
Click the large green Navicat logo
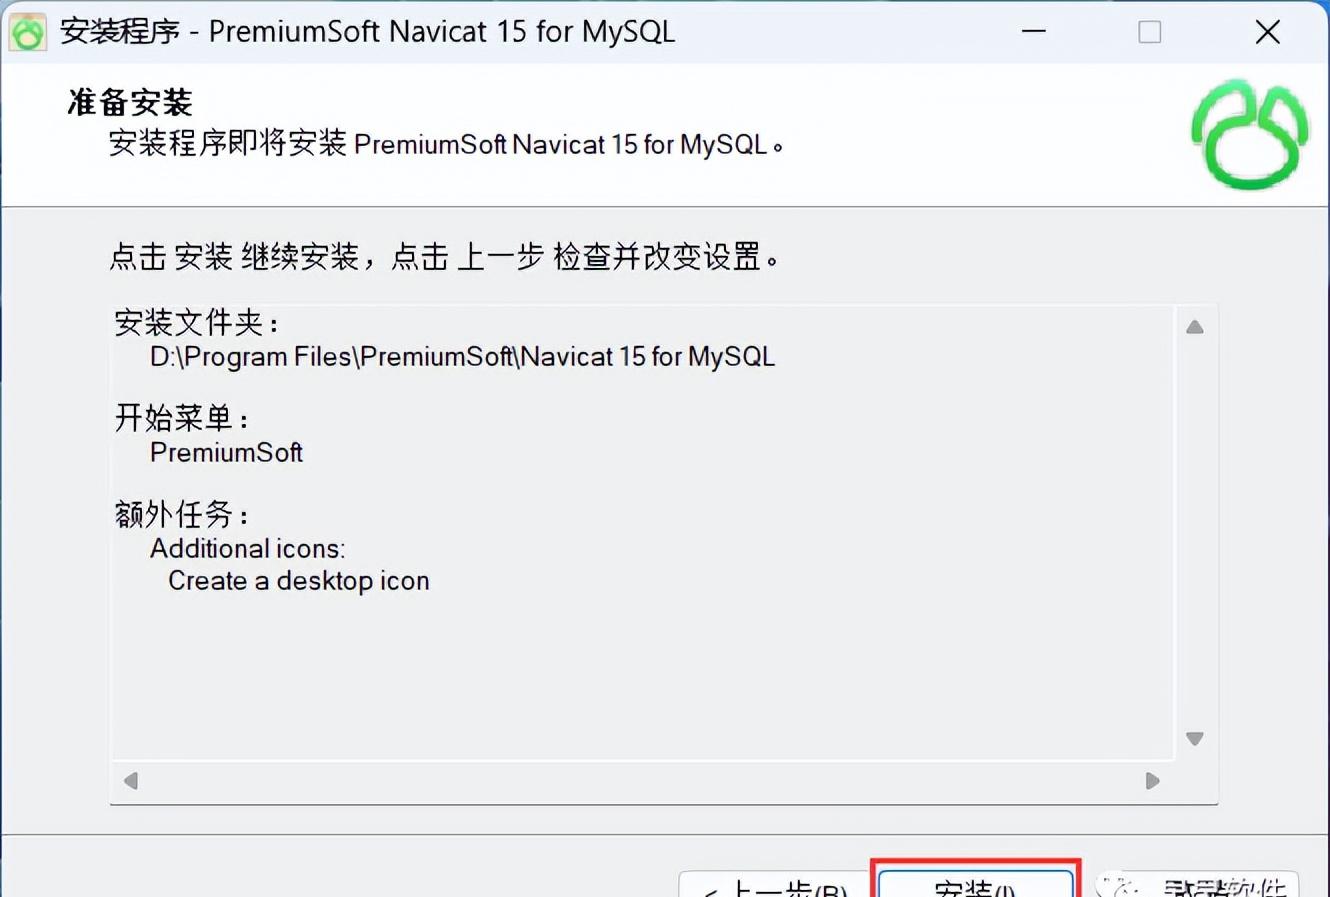point(1250,136)
